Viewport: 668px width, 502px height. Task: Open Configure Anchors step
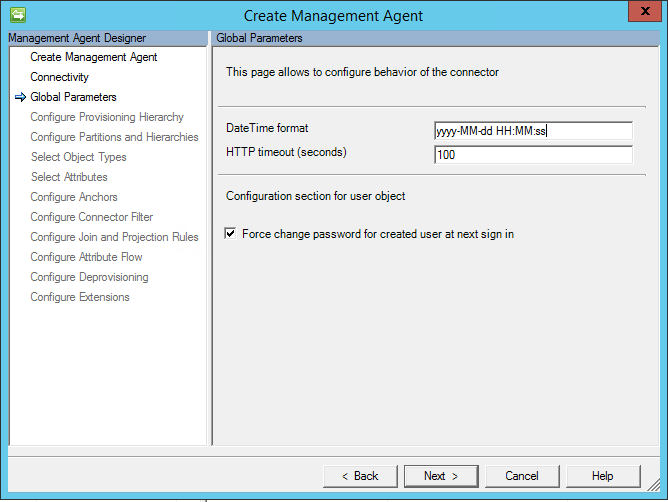click(73, 197)
